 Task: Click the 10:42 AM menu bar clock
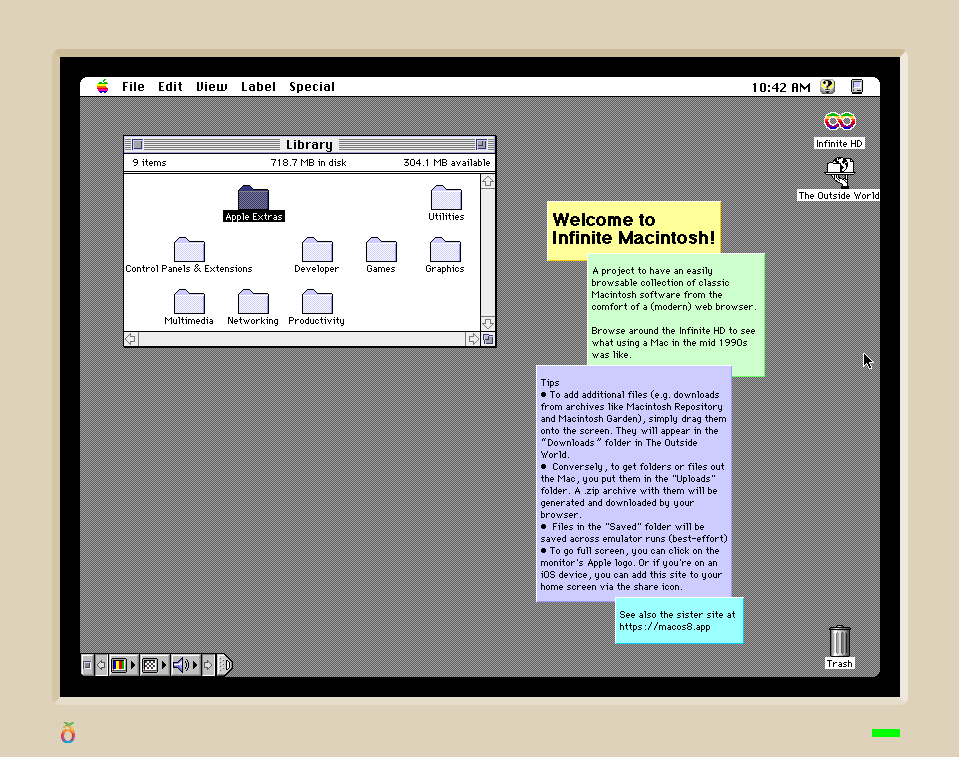click(781, 87)
